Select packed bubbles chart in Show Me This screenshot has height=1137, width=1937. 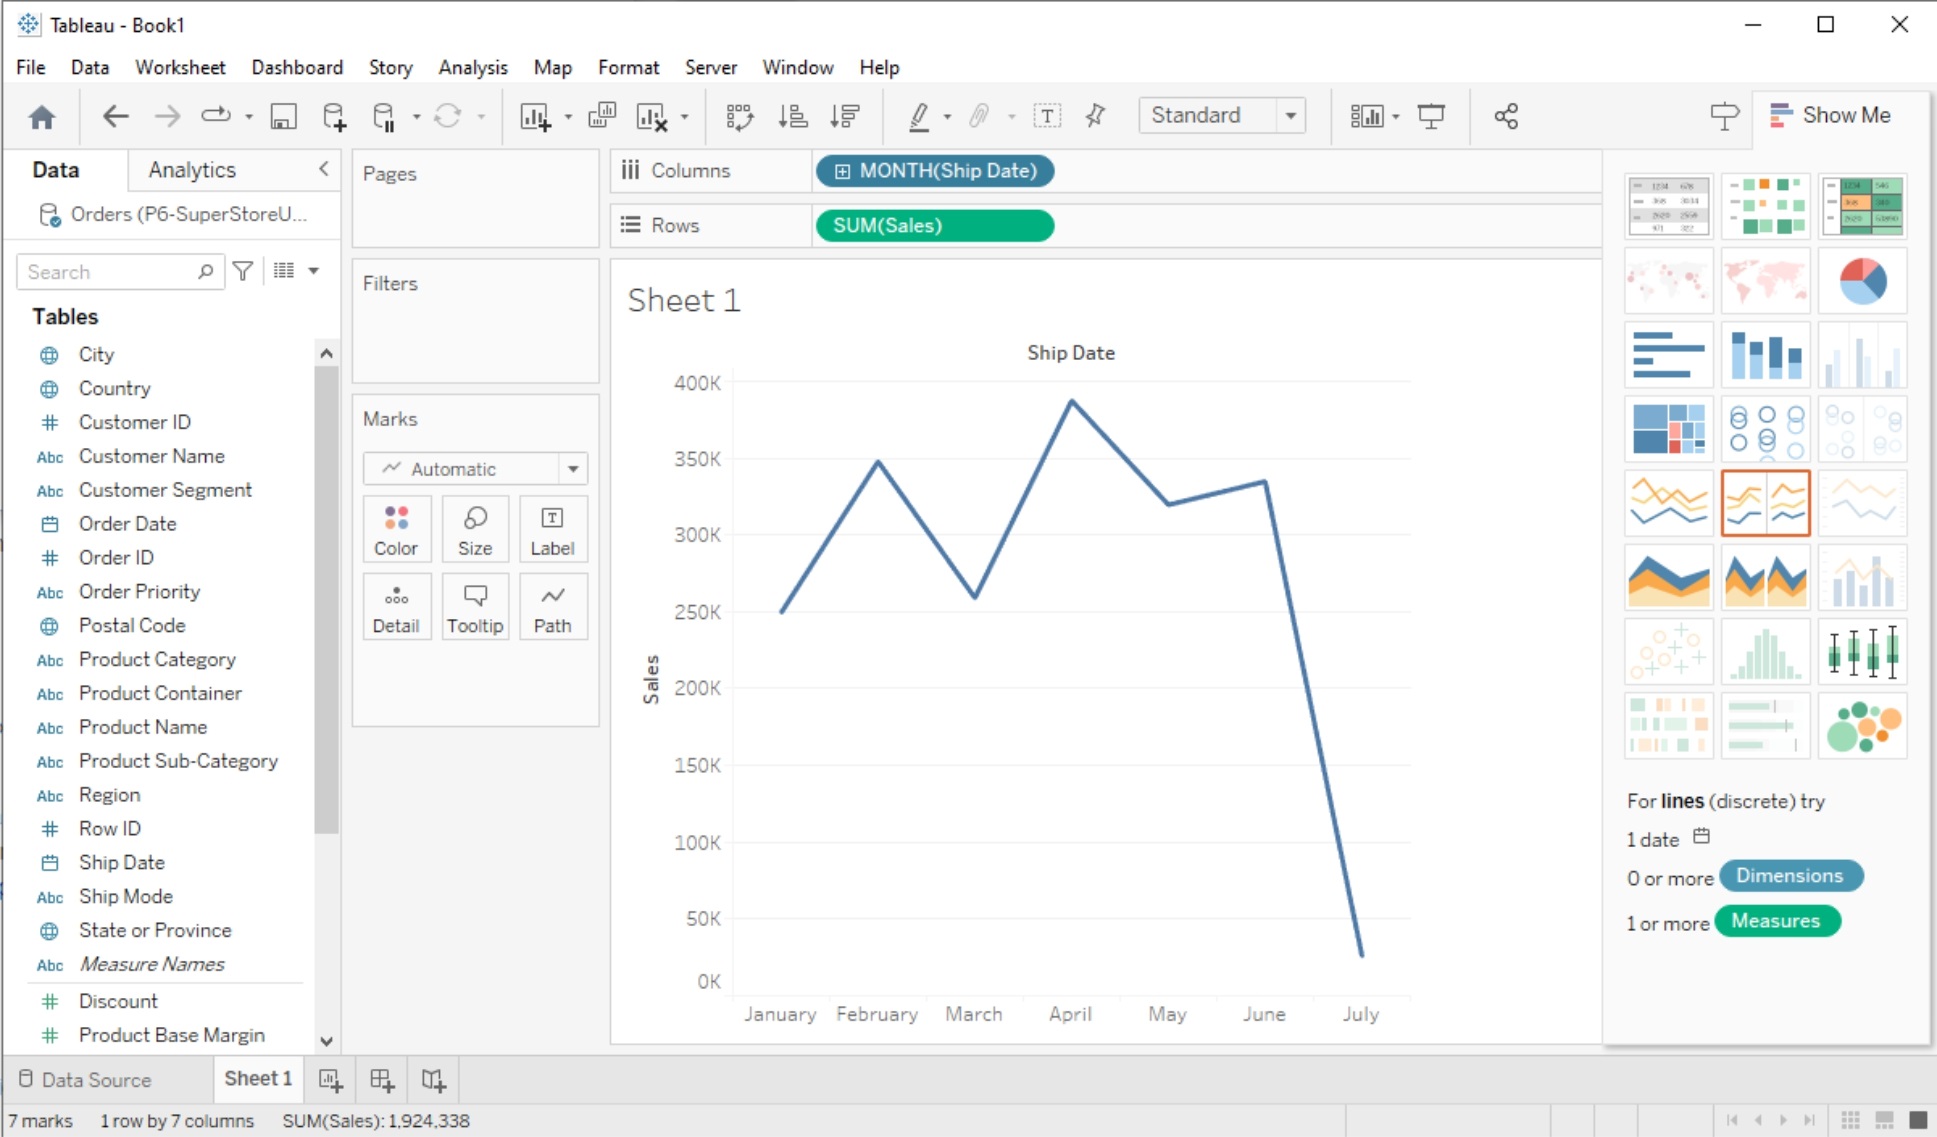pyautogui.click(x=1862, y=726)
